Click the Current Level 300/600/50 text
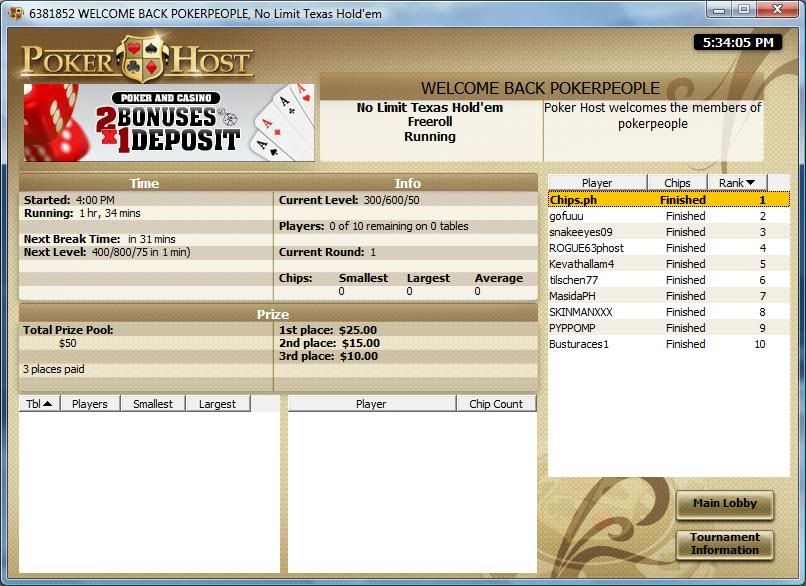806x586 pixels. [x=349, y=200]
